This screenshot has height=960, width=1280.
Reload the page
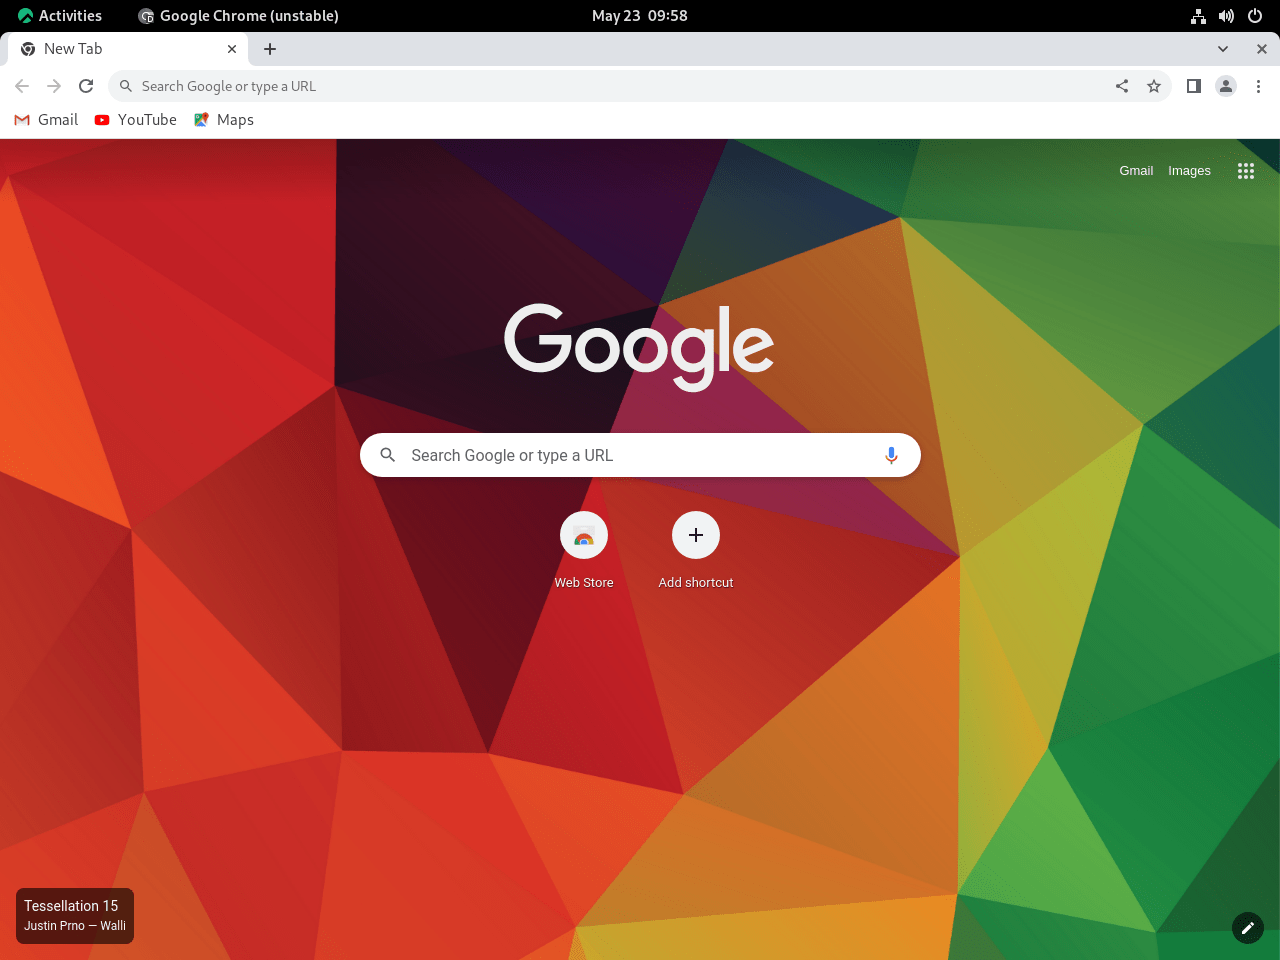(86, 86)
